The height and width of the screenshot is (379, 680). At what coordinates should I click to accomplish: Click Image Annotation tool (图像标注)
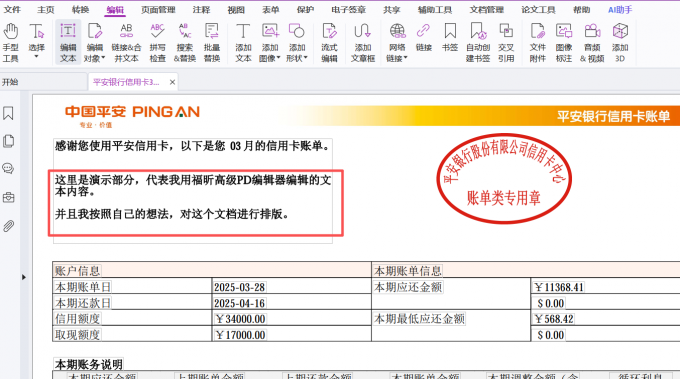pos(564,42)
